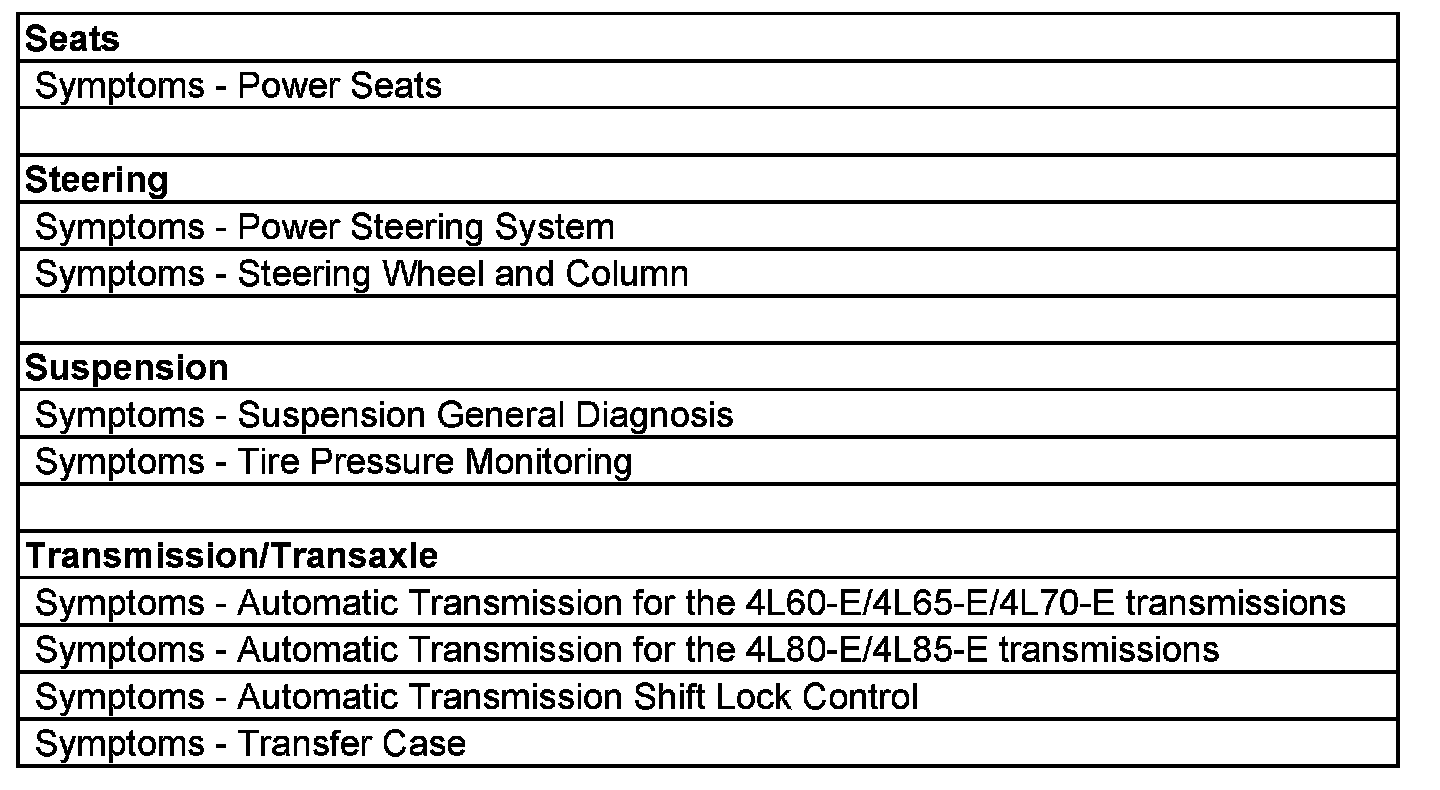Screen dimensions: 1440x790
Task: Click the Seats section heading
Action: (x=72, y=39)
